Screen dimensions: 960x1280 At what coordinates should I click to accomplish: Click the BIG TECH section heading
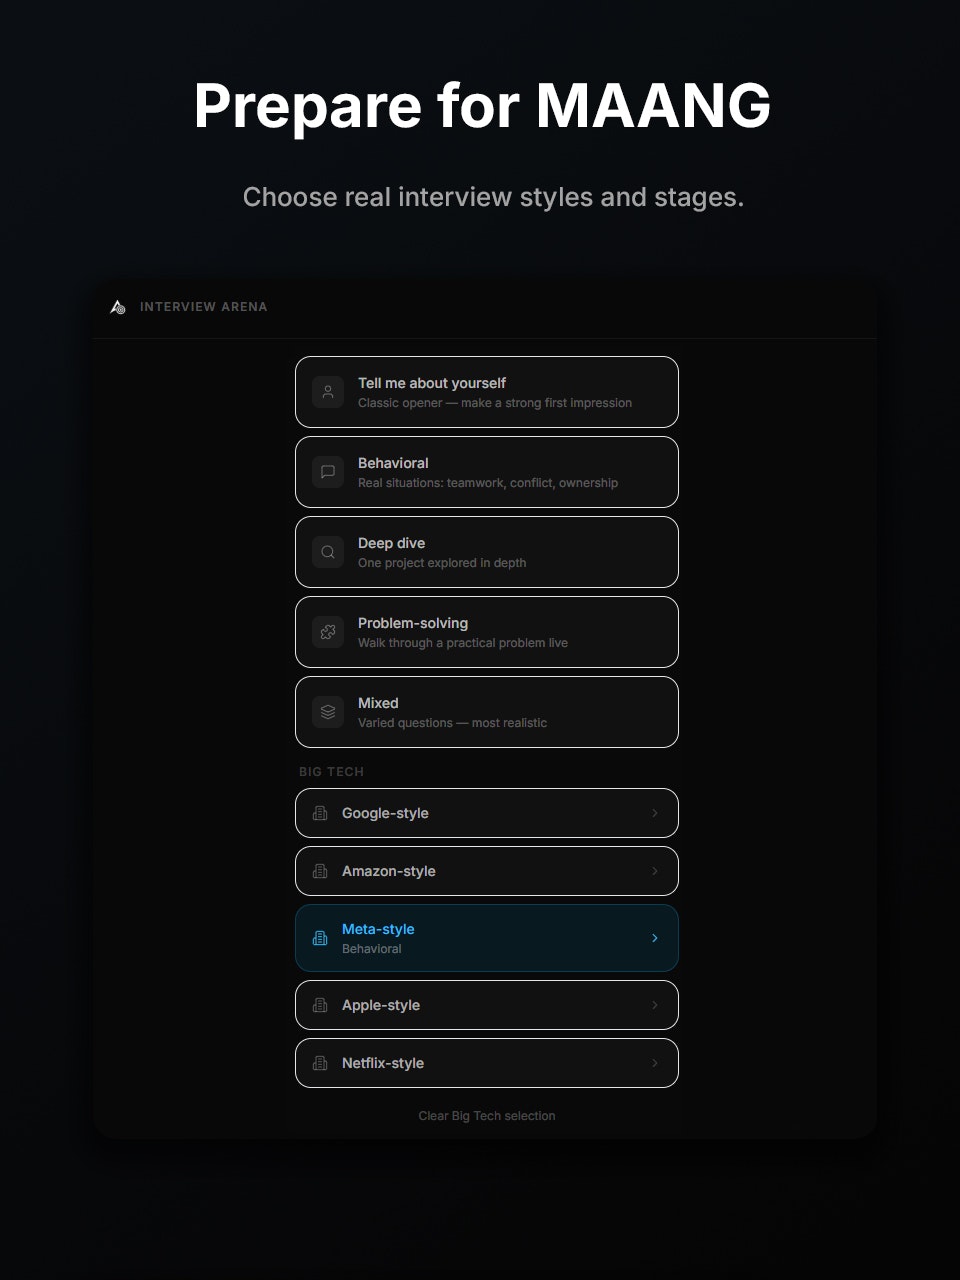point(331,772)
